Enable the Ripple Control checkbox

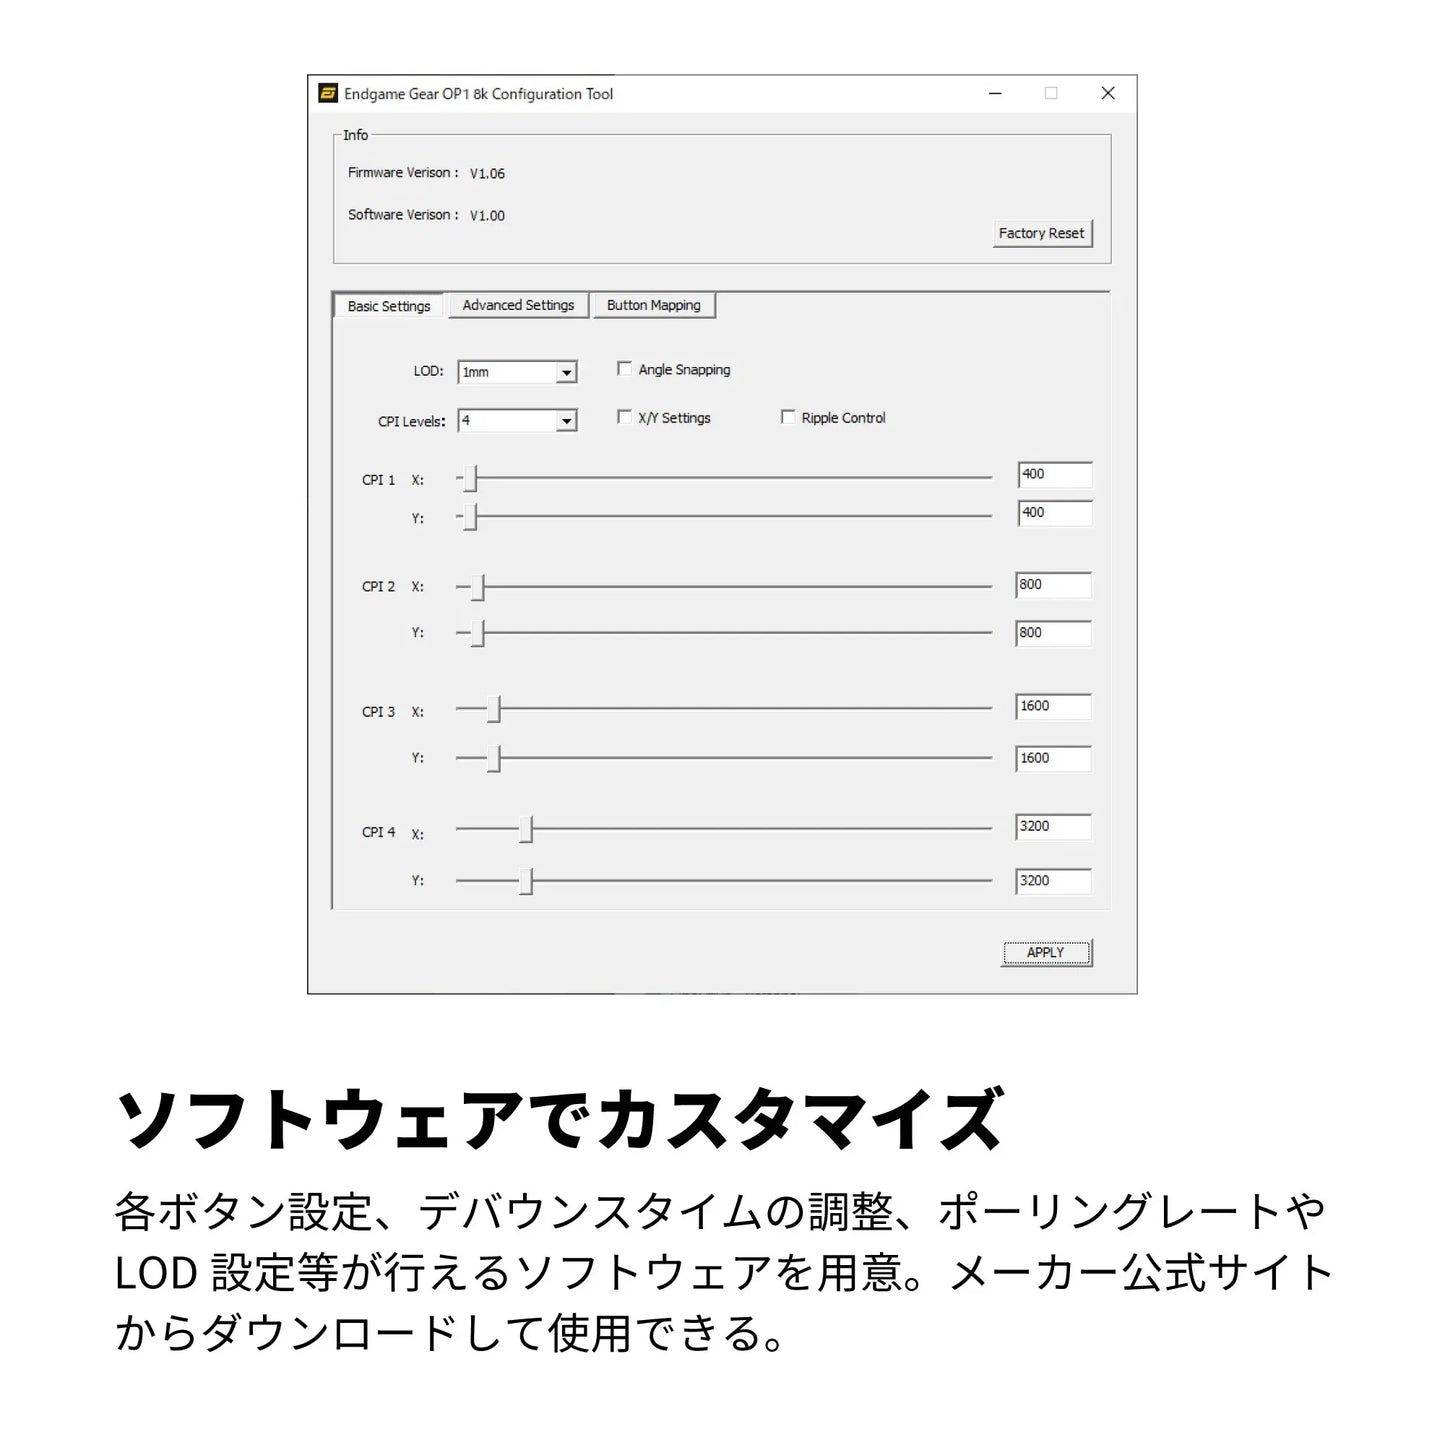coord(788,417)
